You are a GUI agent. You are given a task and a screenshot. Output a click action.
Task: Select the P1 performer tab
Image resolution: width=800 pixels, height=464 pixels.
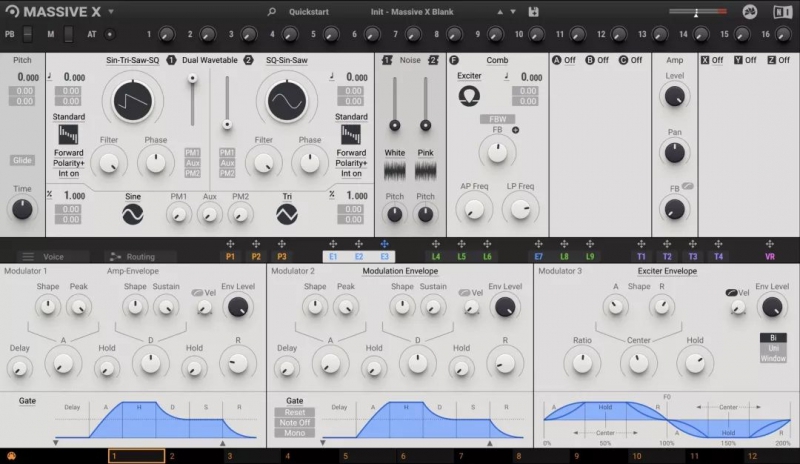[x=230, y=257]
